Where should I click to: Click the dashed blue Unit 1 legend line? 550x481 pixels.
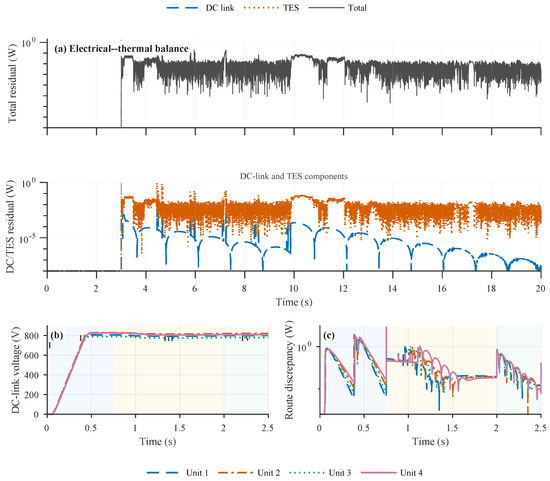[163, 473]
